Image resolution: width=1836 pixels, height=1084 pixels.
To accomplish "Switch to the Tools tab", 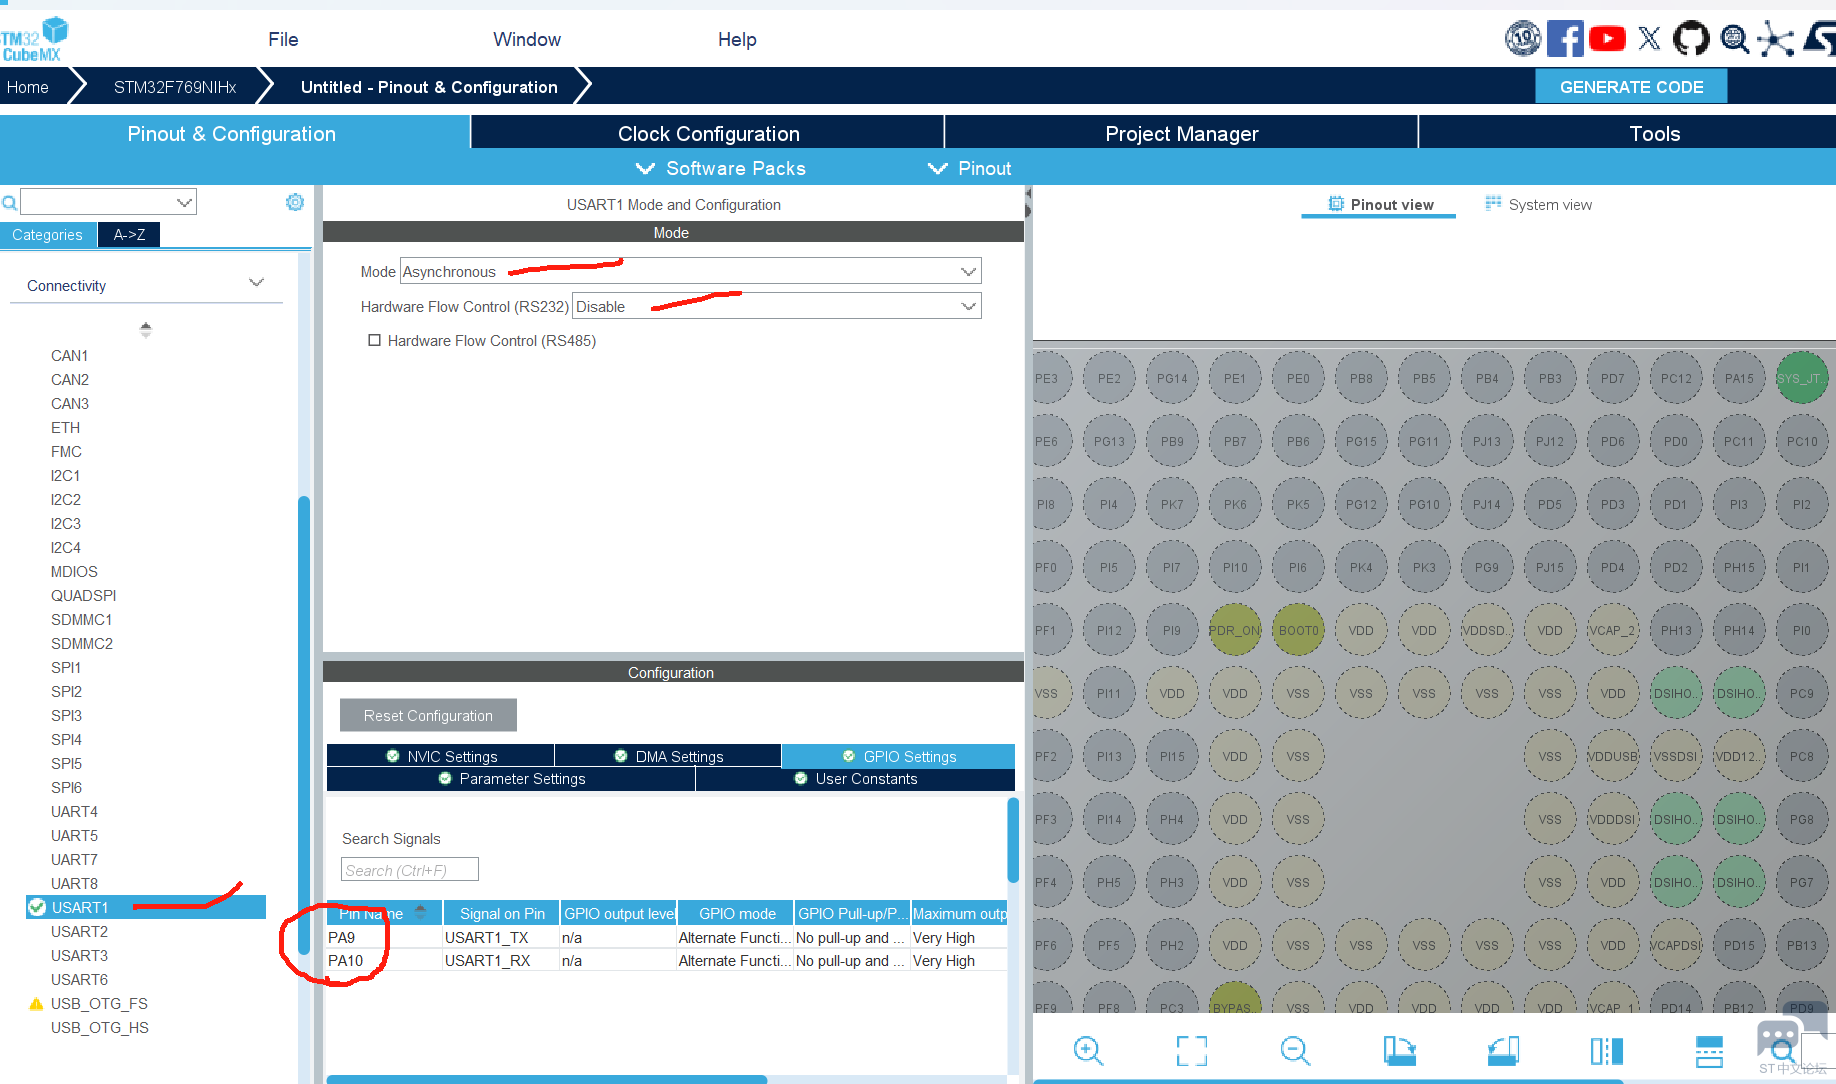I will click(x=1654, y=133).
